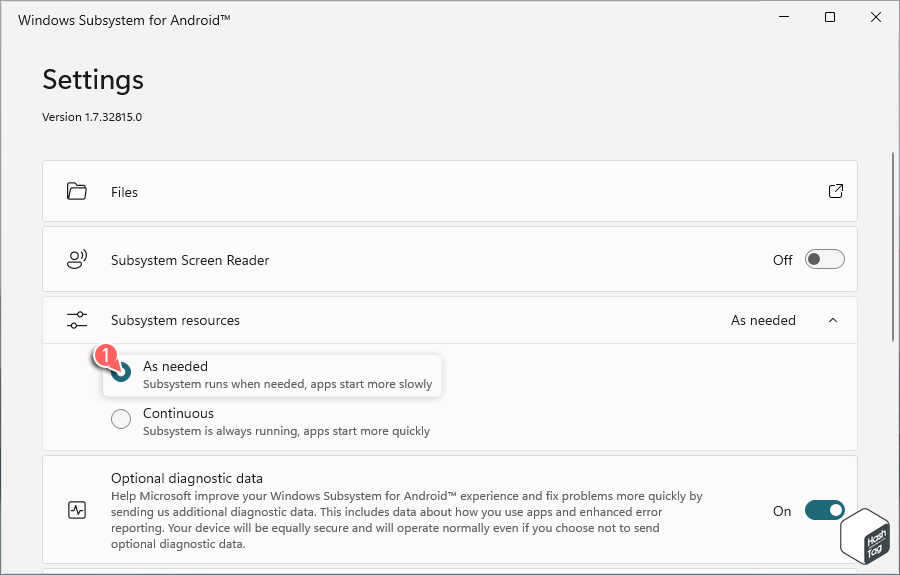
Task: Click the On status text for diagnostic data
Action: [782, 511]
